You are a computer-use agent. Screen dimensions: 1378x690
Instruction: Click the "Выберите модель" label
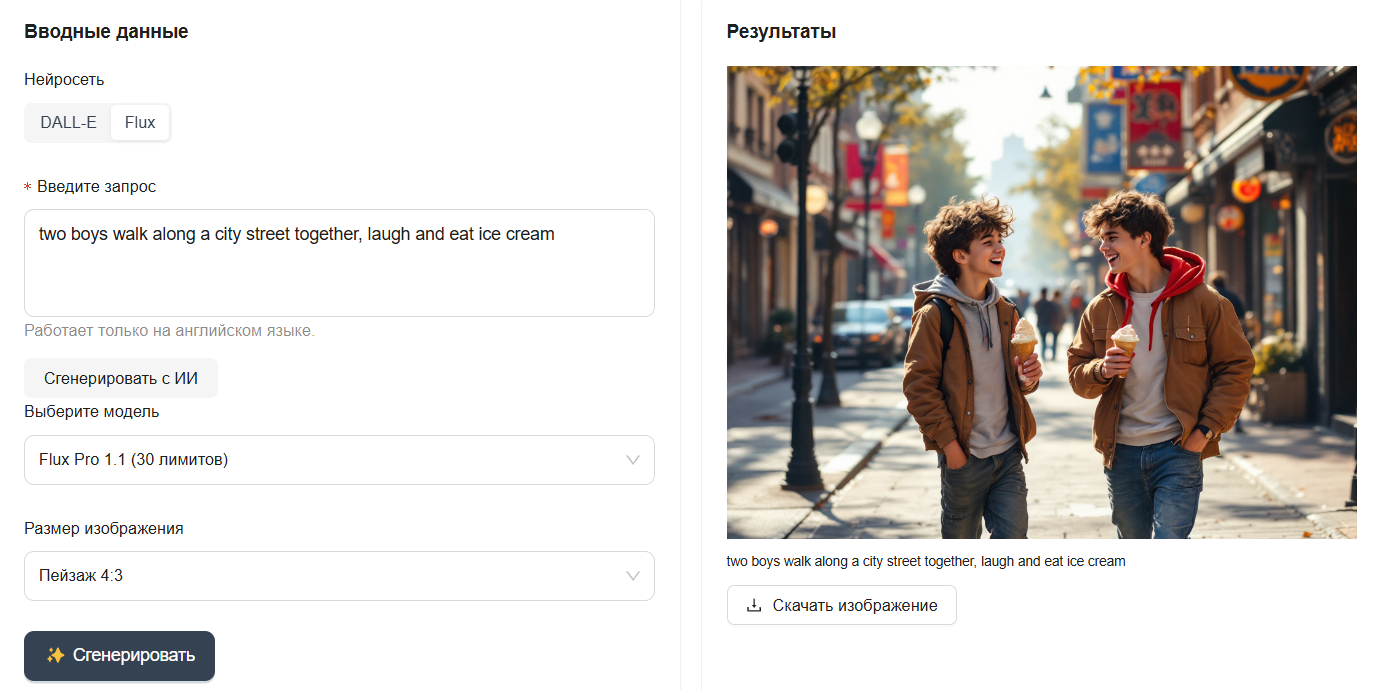[92, 411]
